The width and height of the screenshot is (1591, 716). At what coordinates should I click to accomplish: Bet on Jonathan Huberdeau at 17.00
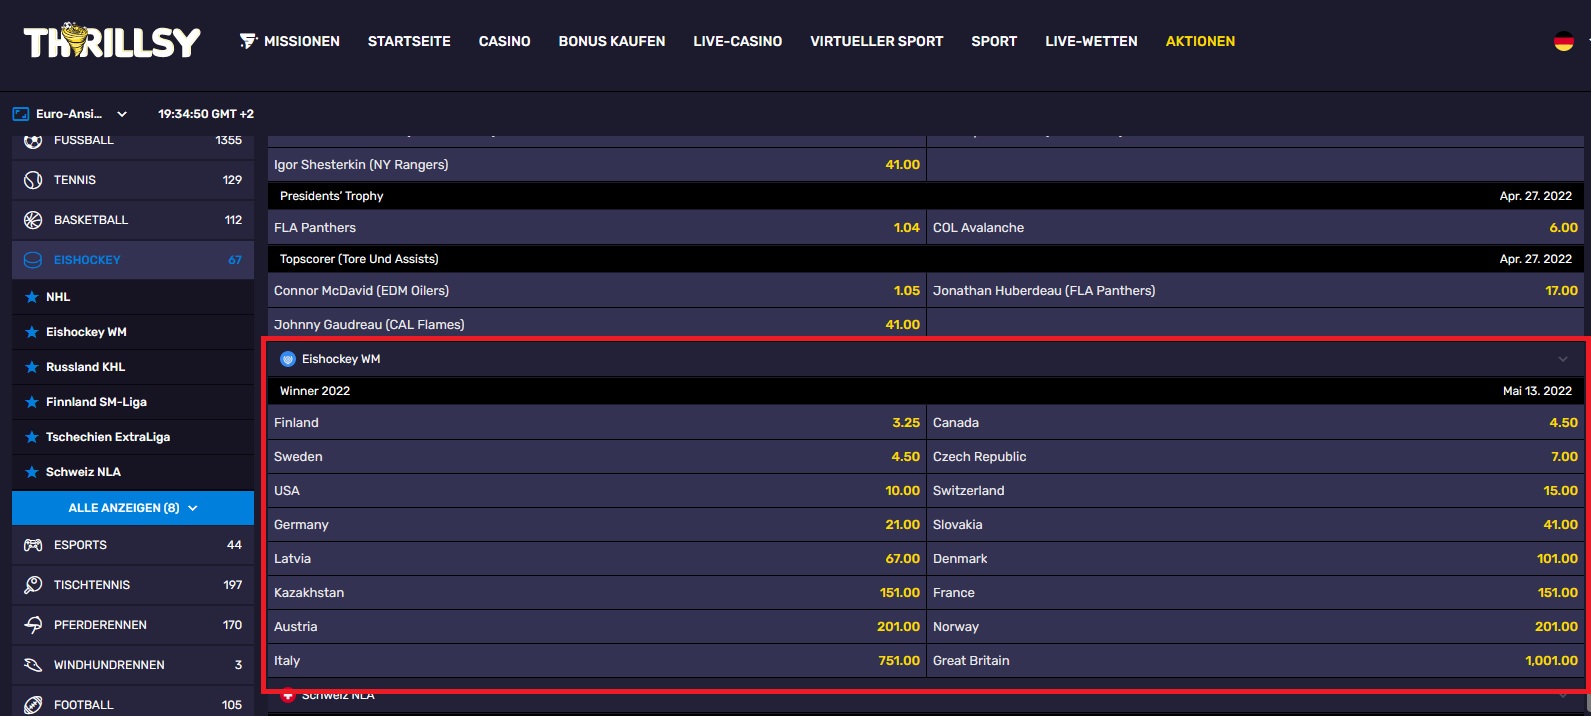click(x=1255, y=291)
